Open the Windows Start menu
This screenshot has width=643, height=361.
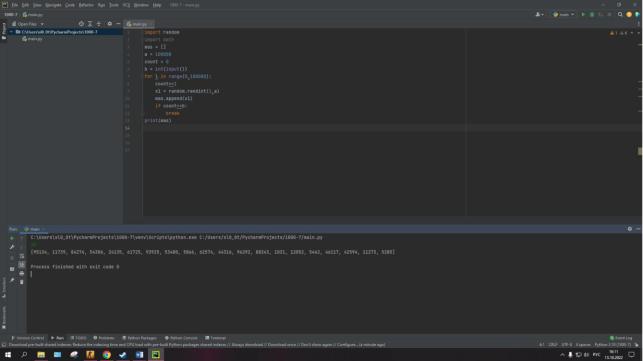click(8, 354)
